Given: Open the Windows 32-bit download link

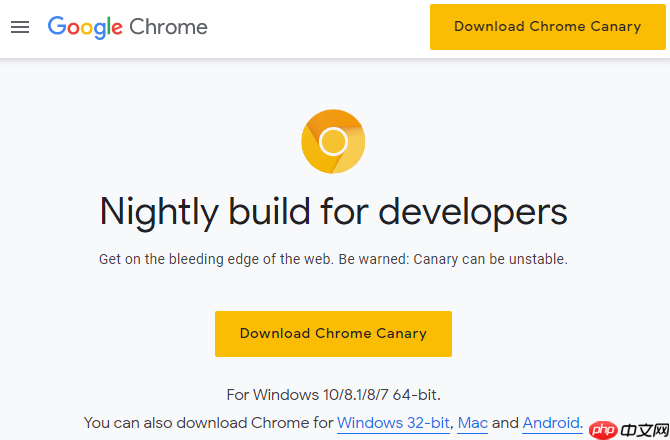Looking at the screenshot, I should click(x=395, y=423).
